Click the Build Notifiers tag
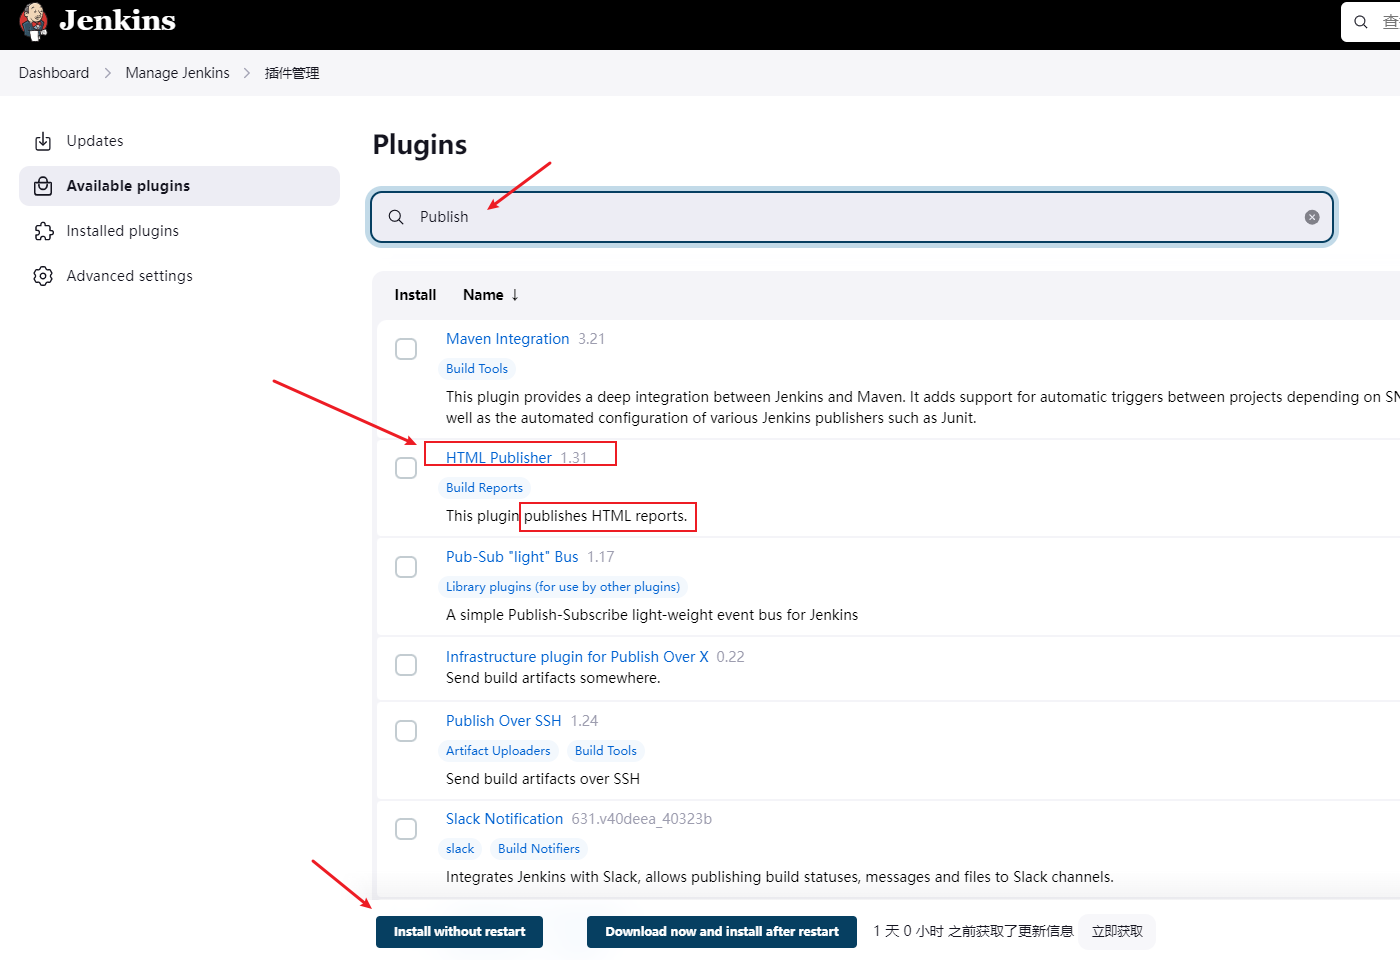This screenshot has width=1400, height=960. pyautogui.click(x=539, y=849)
